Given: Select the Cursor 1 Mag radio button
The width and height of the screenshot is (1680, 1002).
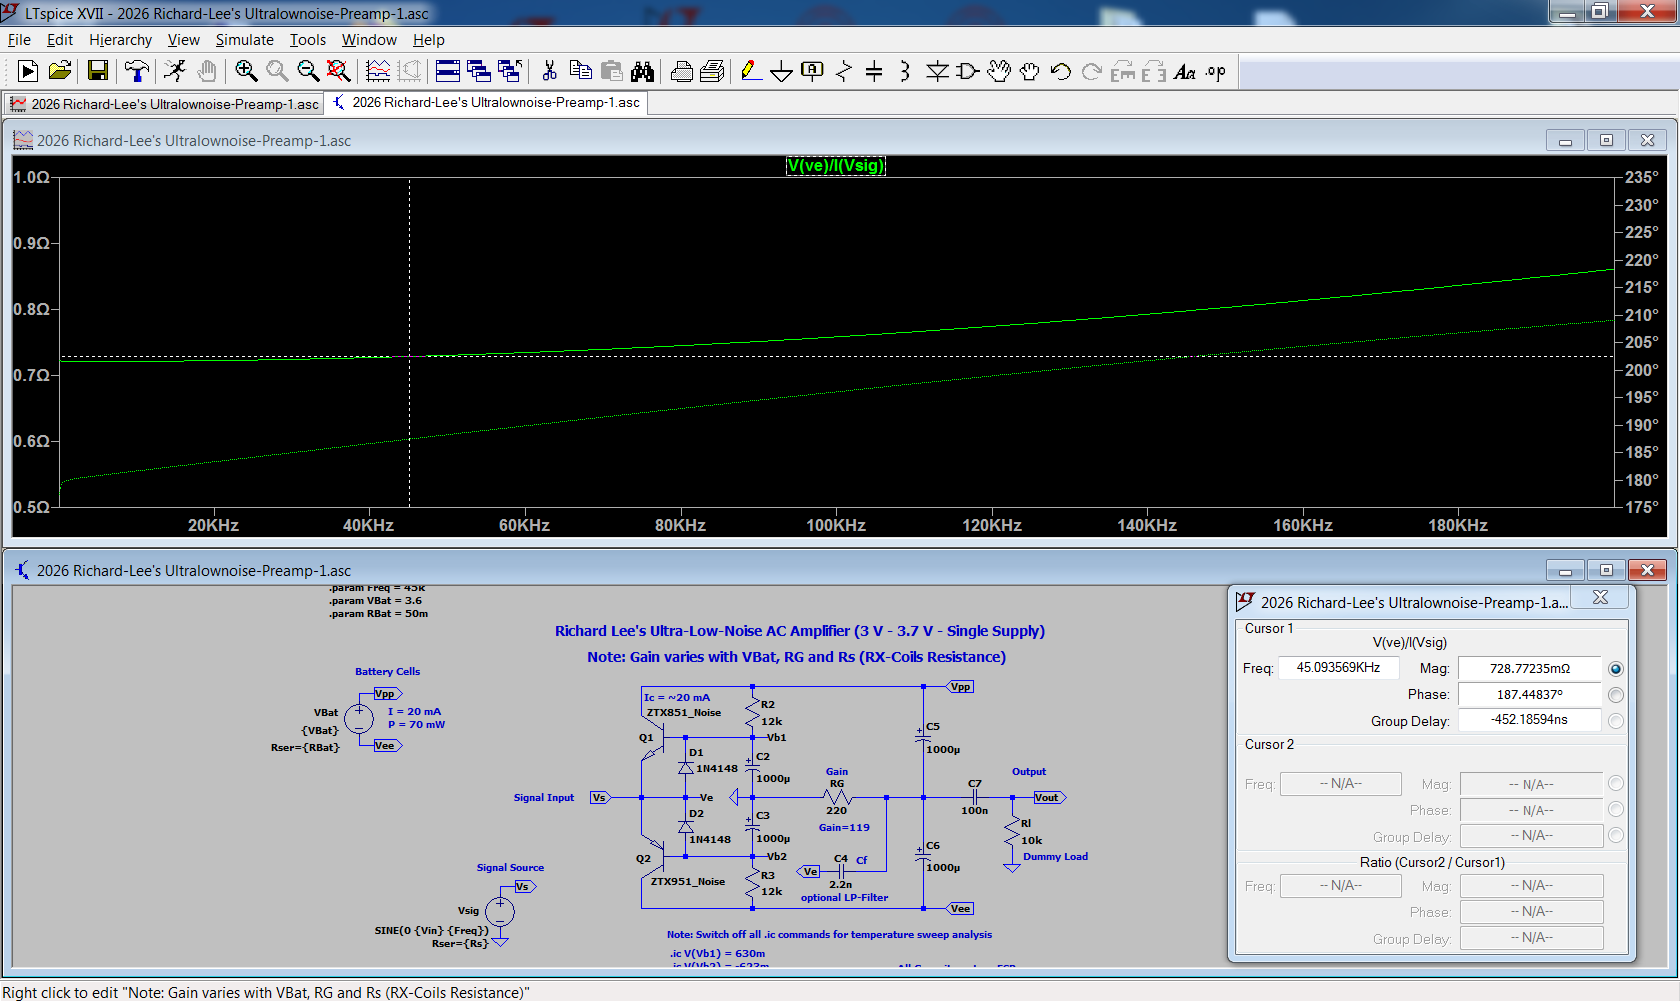Looking at the screenshot, I should 1616,669.
